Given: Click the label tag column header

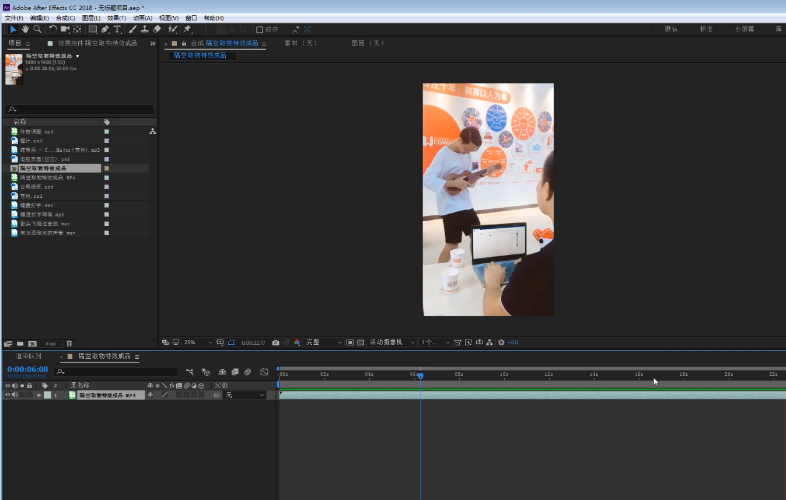Looking at the screenshot, I should click(106, 122).
